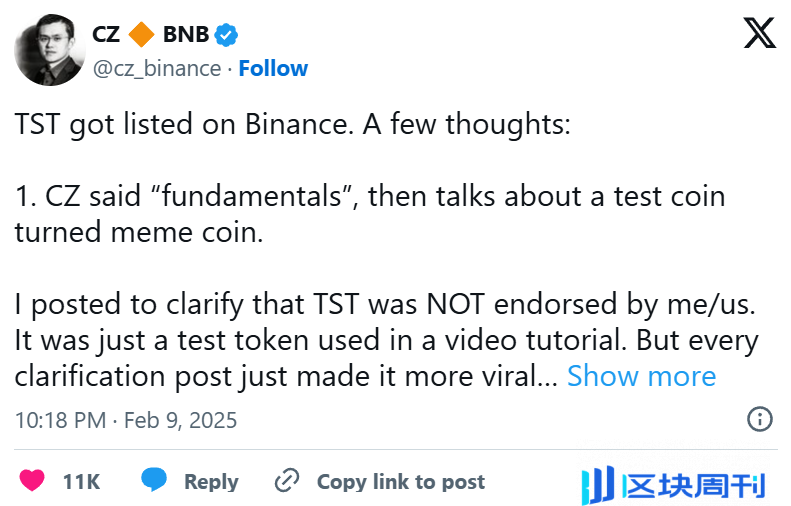The height and width of the screenshot is (506, 791).
Task: Open the Twitter info circle icon
Action: (760, 419)
